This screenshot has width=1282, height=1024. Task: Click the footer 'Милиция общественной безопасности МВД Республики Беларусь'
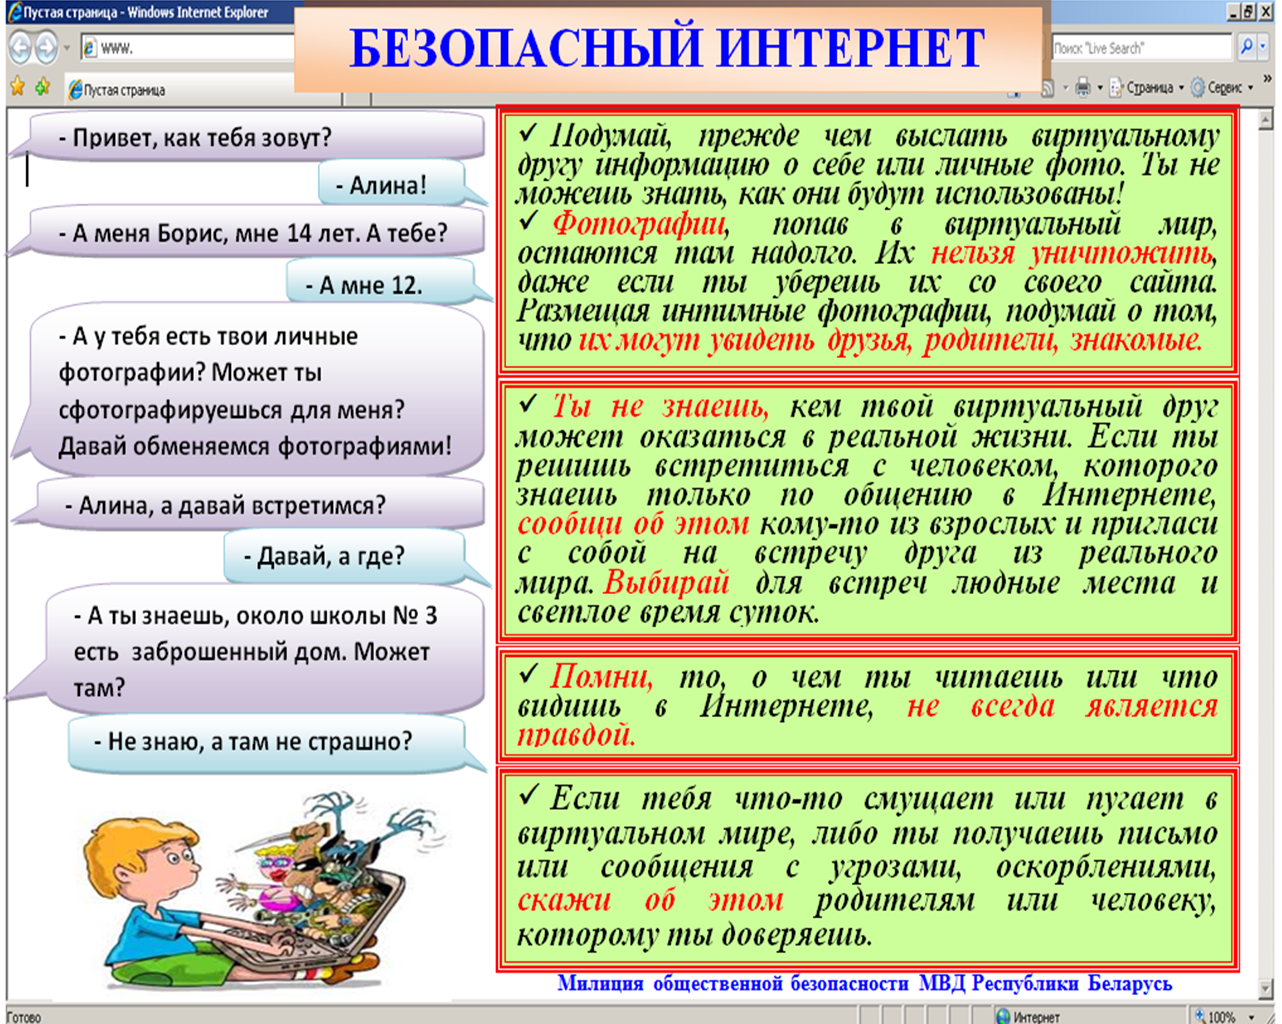[865, 984]
